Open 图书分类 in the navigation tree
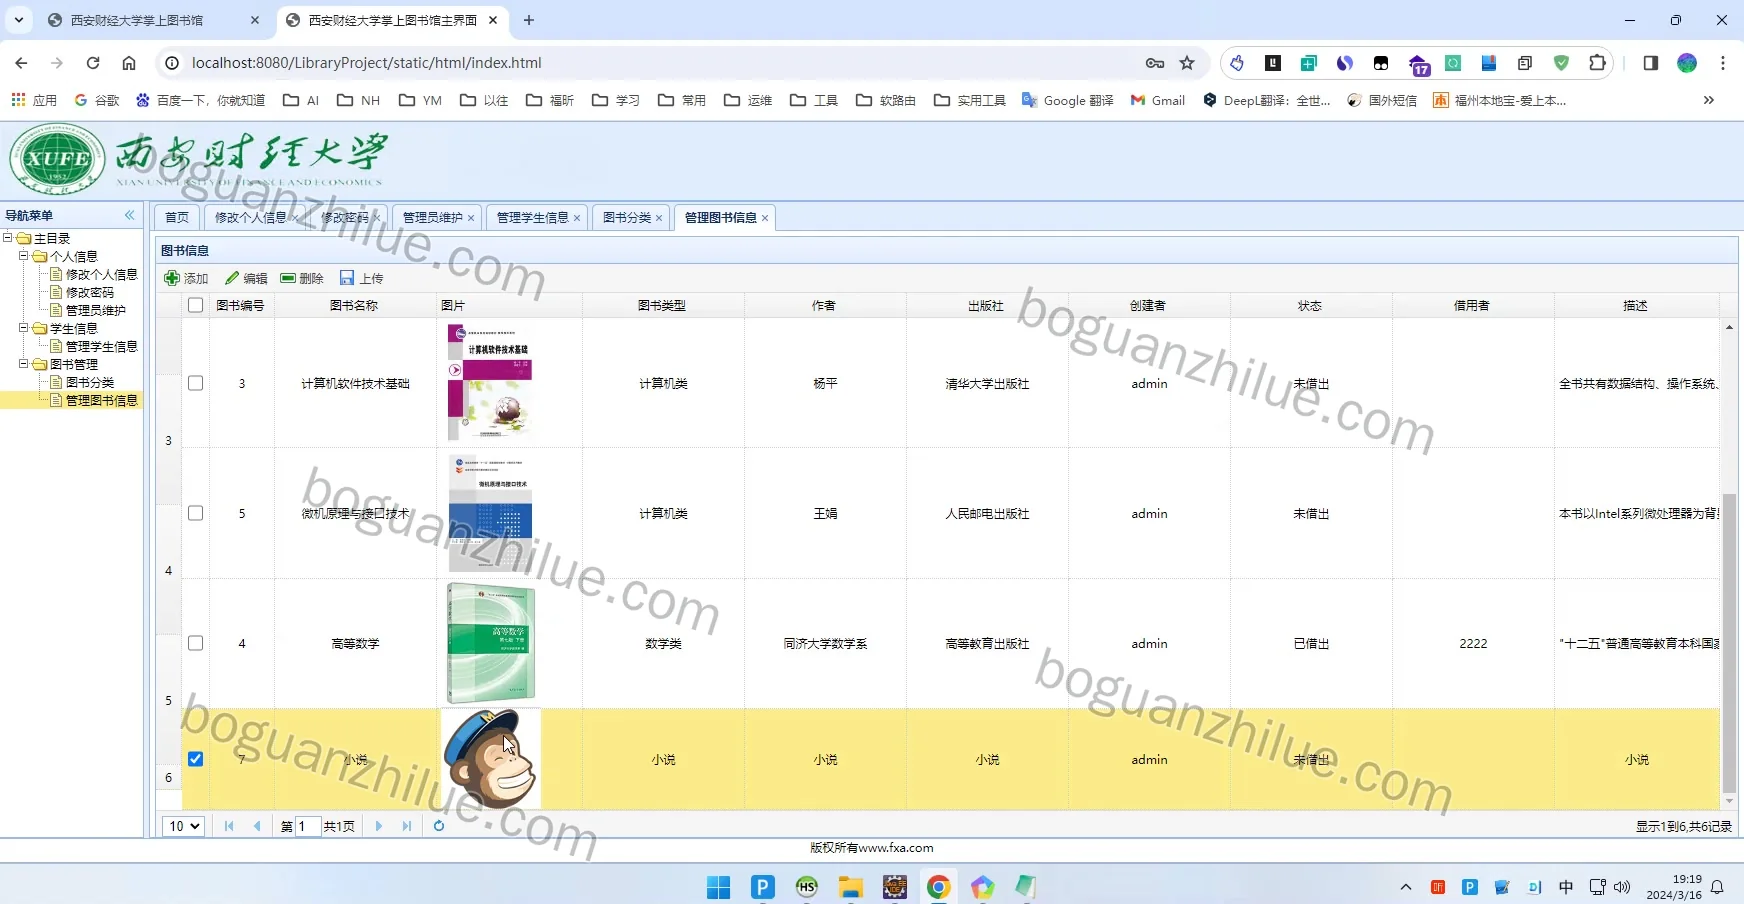Image resolution: width=1744 pixels, height=904 pixels. 90,382
